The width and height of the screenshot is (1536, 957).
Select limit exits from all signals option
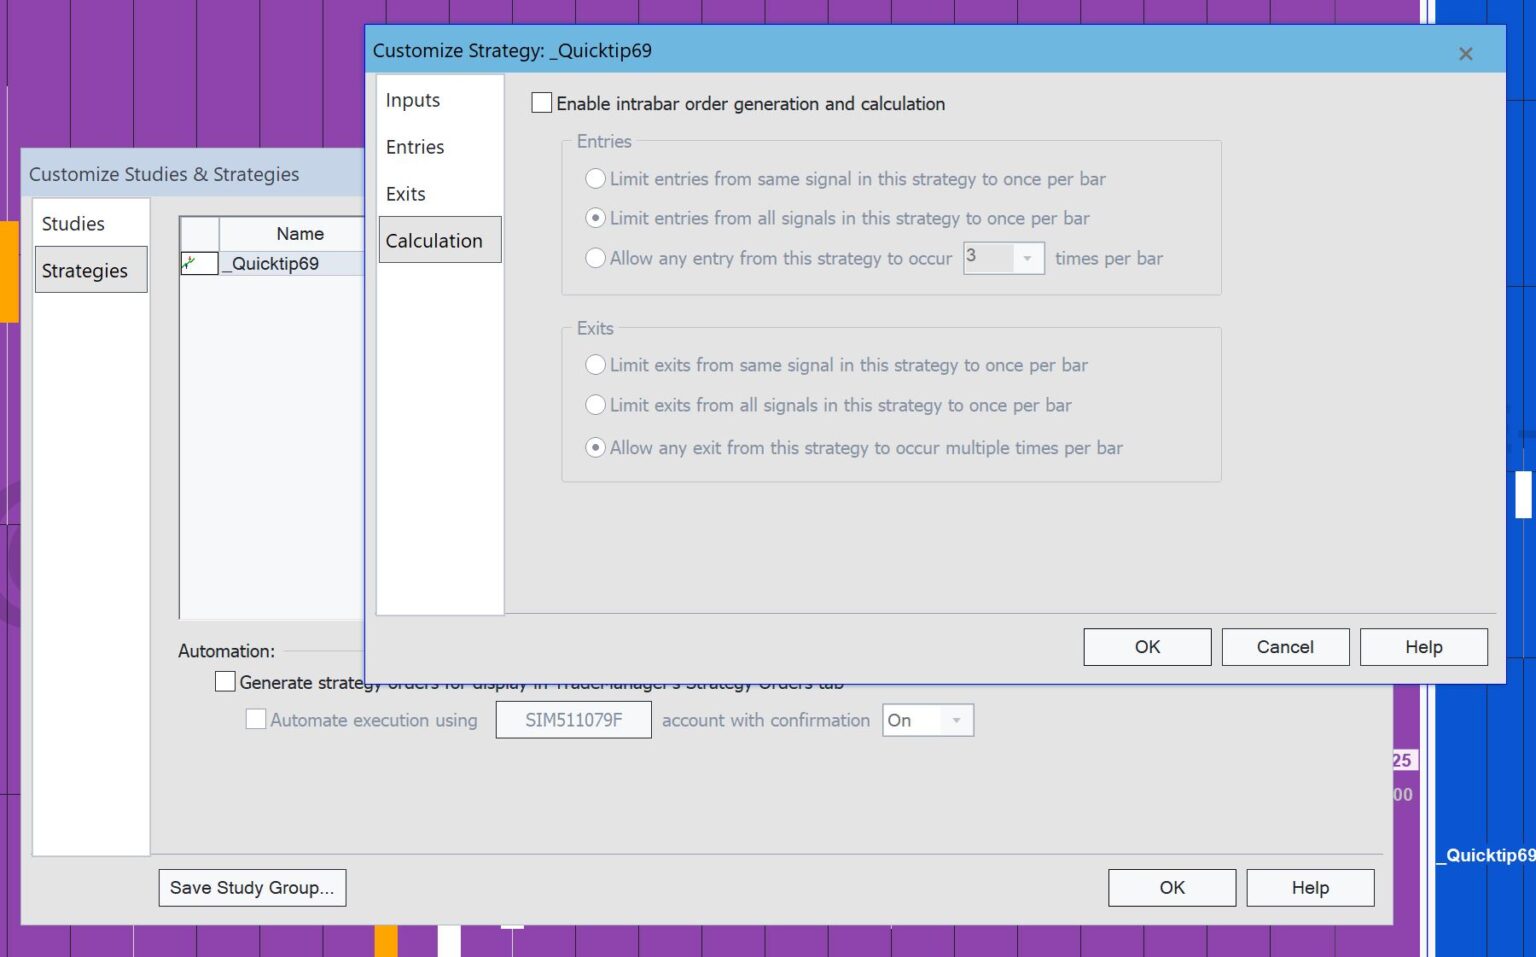(596, 405)
